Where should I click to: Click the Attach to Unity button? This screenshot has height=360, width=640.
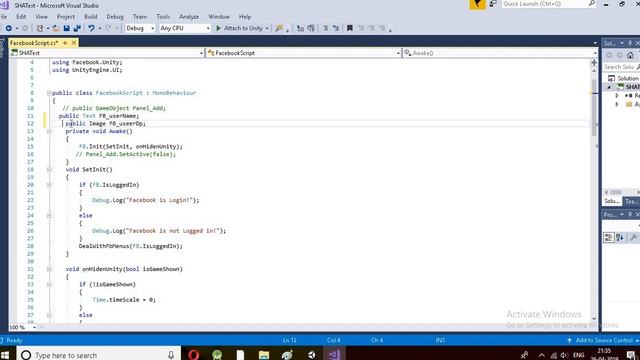pyautogui.click(x=240, y=28)
